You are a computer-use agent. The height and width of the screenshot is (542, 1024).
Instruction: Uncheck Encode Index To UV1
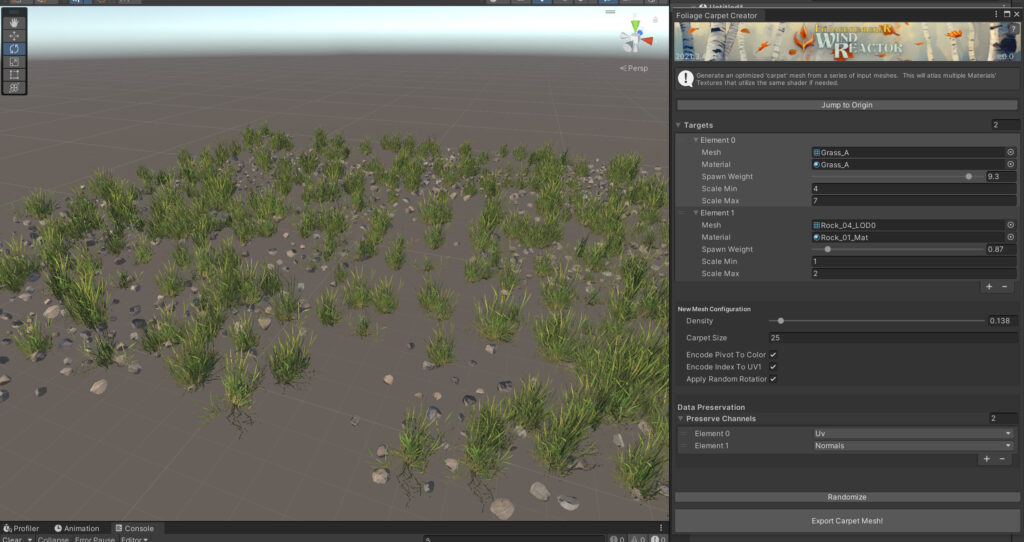coord(773,367)
